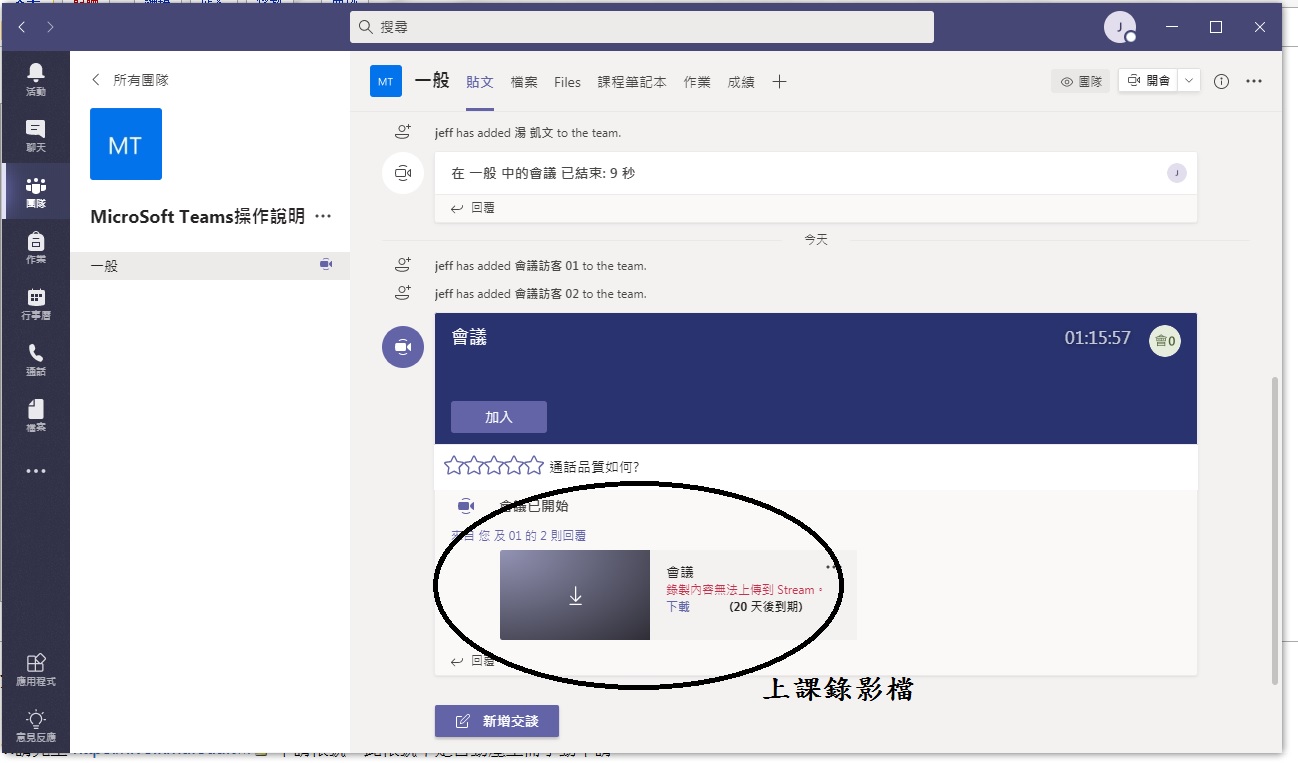Open the recording video thumbnail

tap(575, 595)
